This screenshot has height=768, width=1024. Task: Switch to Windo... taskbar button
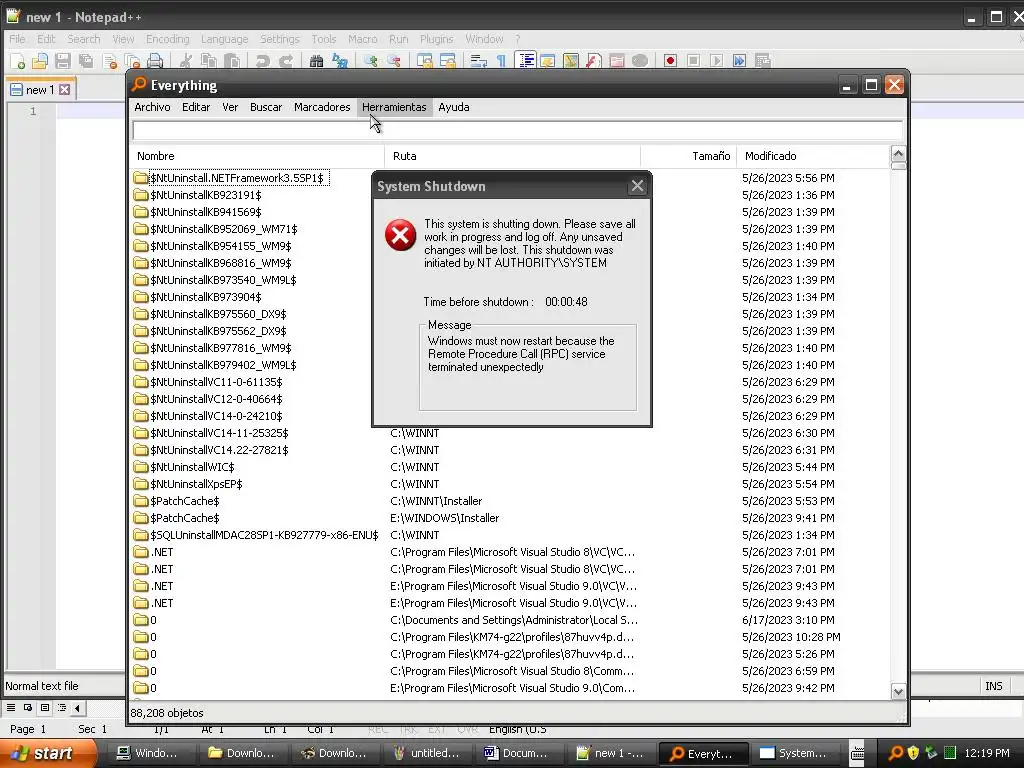pyautogui.click(x=152, y=753)
